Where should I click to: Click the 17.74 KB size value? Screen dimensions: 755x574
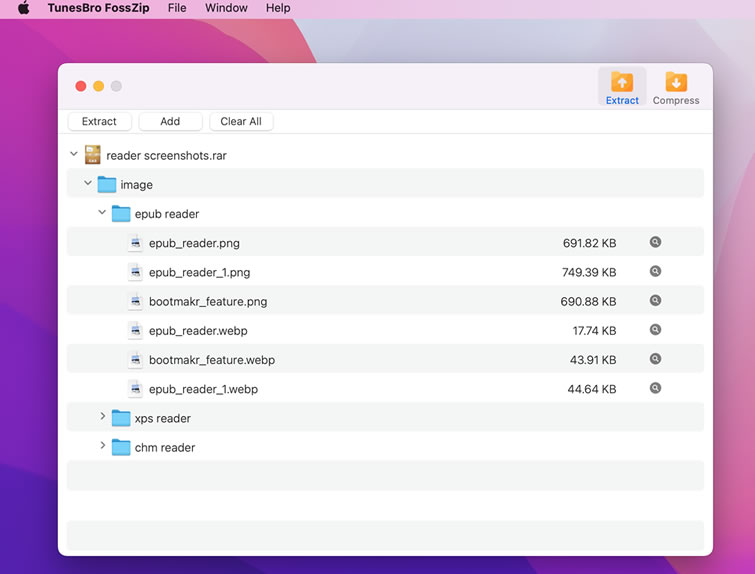click(594, 331)
